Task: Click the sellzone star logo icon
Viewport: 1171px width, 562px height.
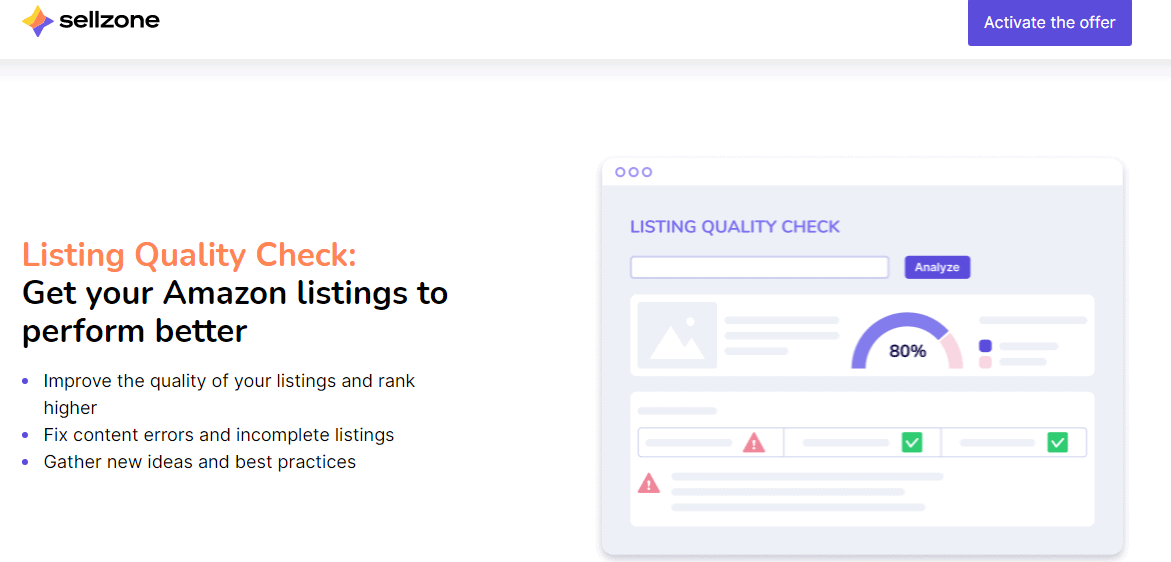Action: click(x=37, y=21)
